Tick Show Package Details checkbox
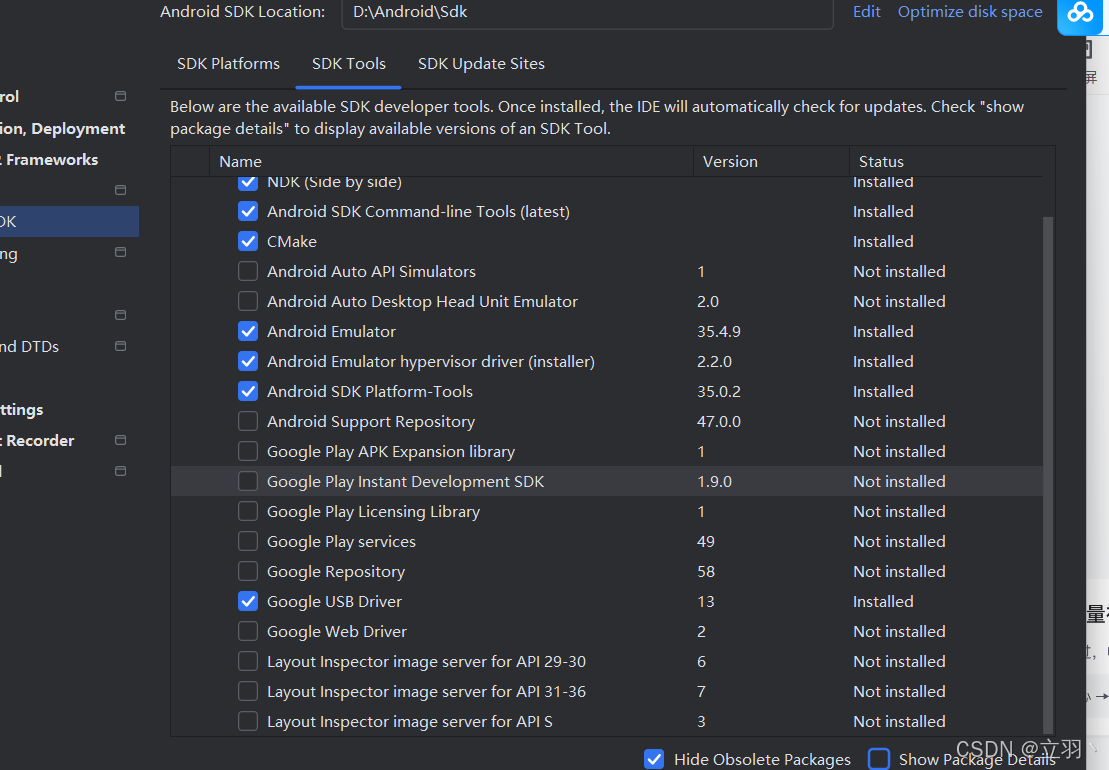Screen dimensions: 1109x770 click(x=878, y=759)
